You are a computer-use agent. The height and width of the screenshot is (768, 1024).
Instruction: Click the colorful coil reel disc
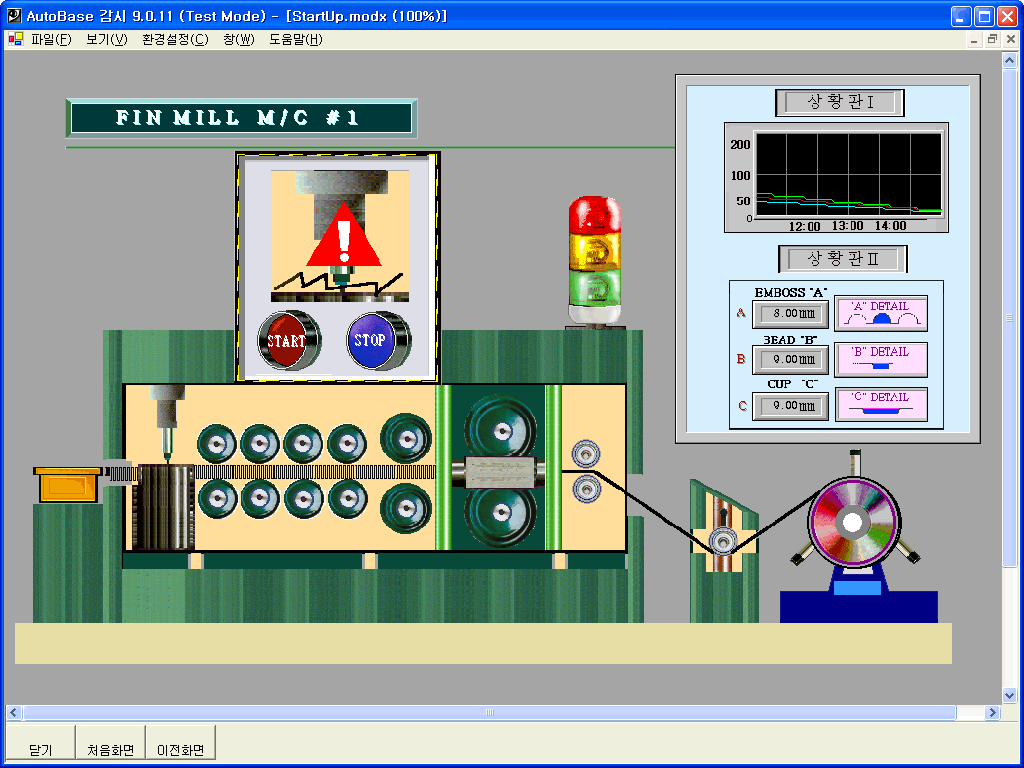click(x=851, y=522)
